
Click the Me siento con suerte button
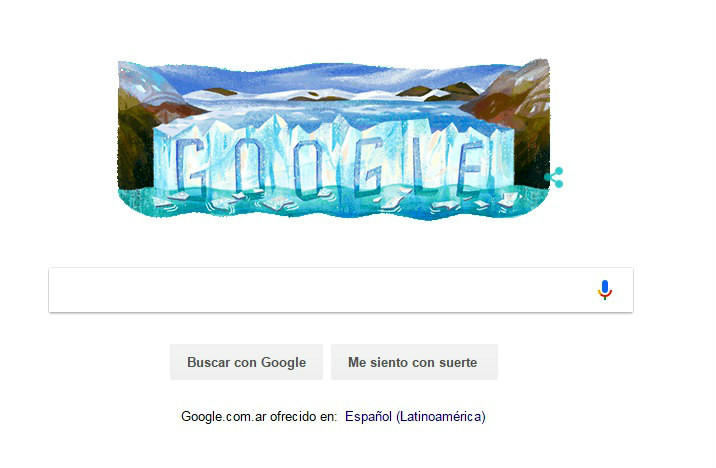pyautogui.click(x=414, y=362)
